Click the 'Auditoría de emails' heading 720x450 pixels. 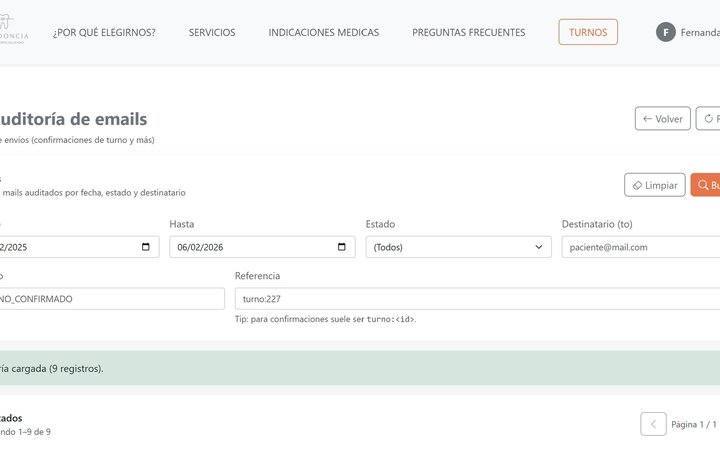point(73,119)
